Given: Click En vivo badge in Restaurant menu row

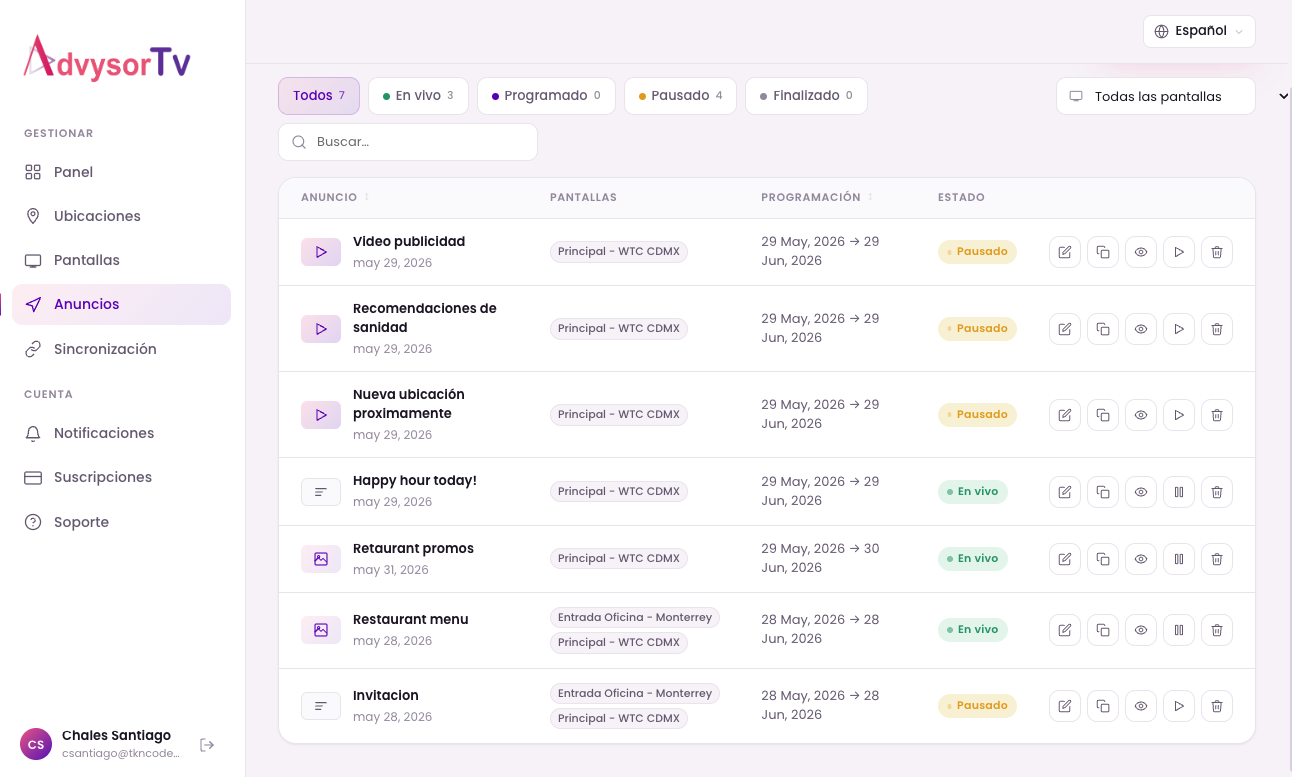Looking at the screenshot, I should 973,629.
